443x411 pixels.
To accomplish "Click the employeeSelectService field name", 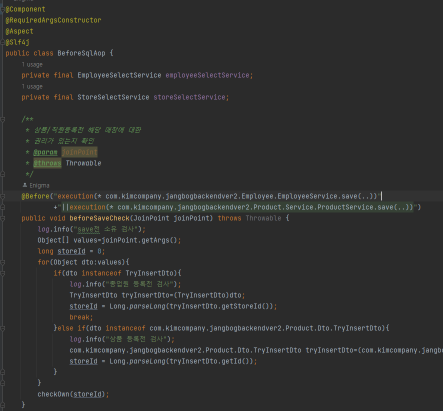I will point(207,75).
